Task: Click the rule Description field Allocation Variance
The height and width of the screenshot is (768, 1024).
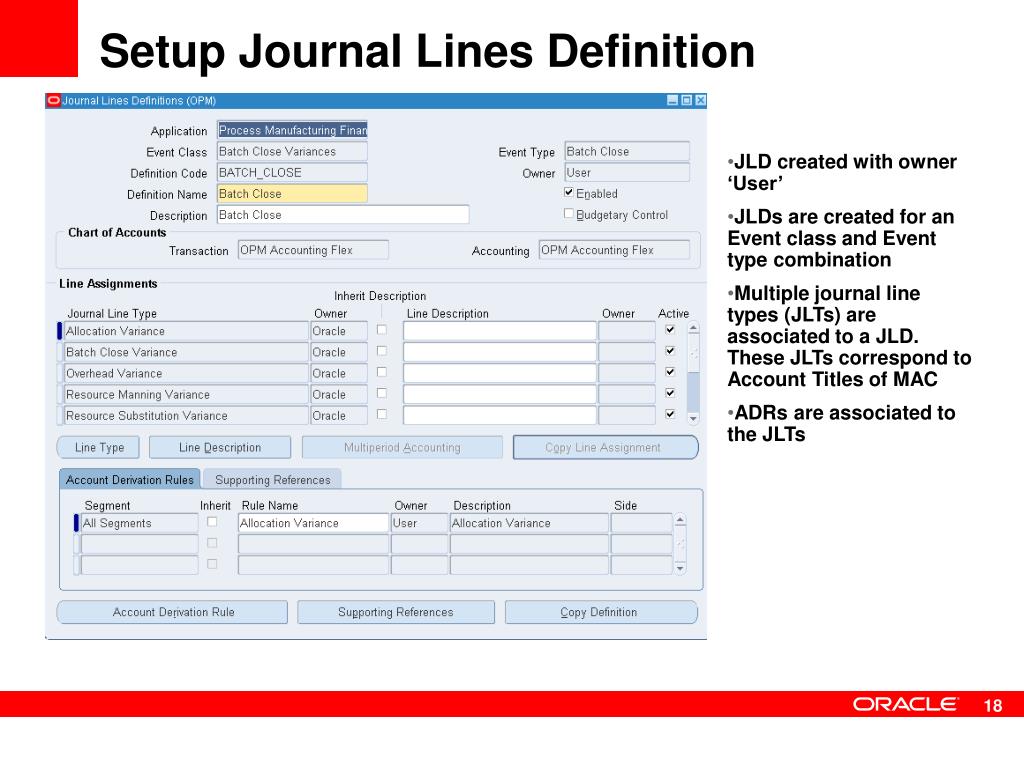Action: (x=529, y=523)
